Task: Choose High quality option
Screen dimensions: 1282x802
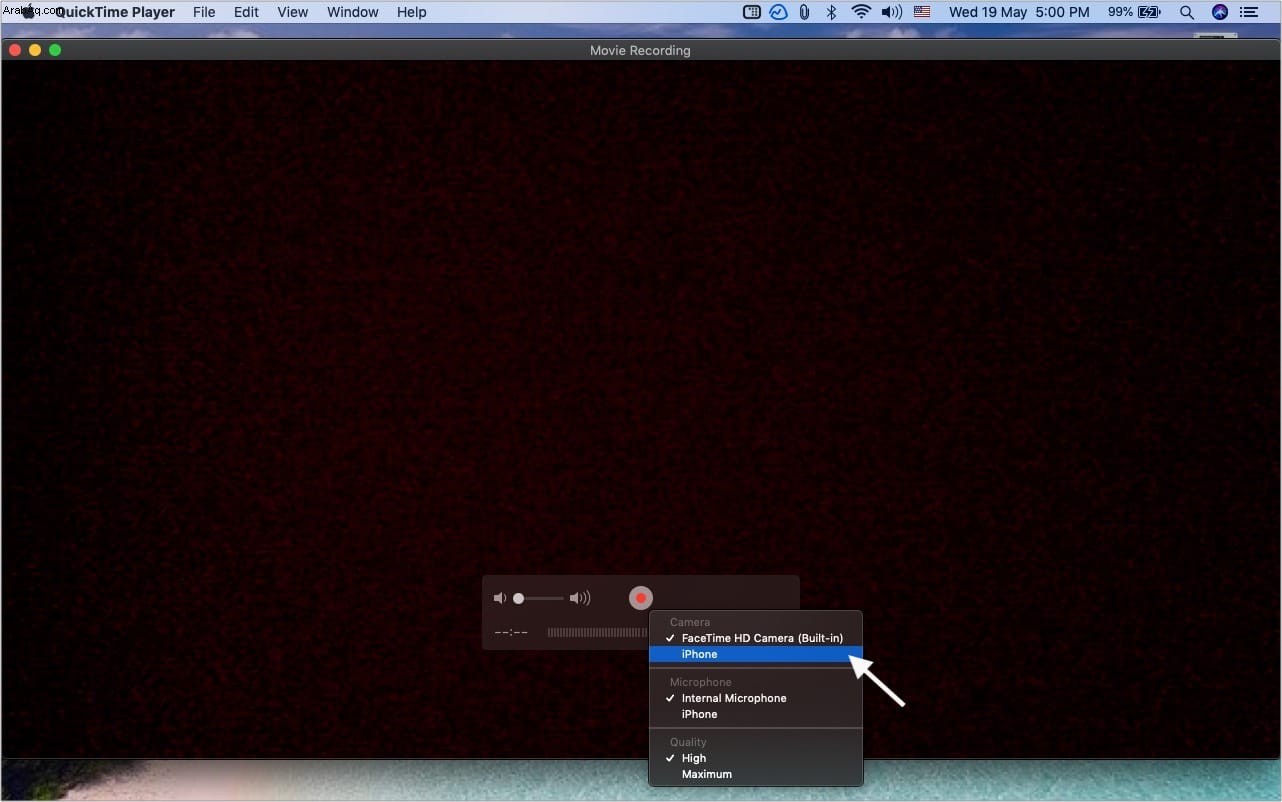Action: pos(755,758)
